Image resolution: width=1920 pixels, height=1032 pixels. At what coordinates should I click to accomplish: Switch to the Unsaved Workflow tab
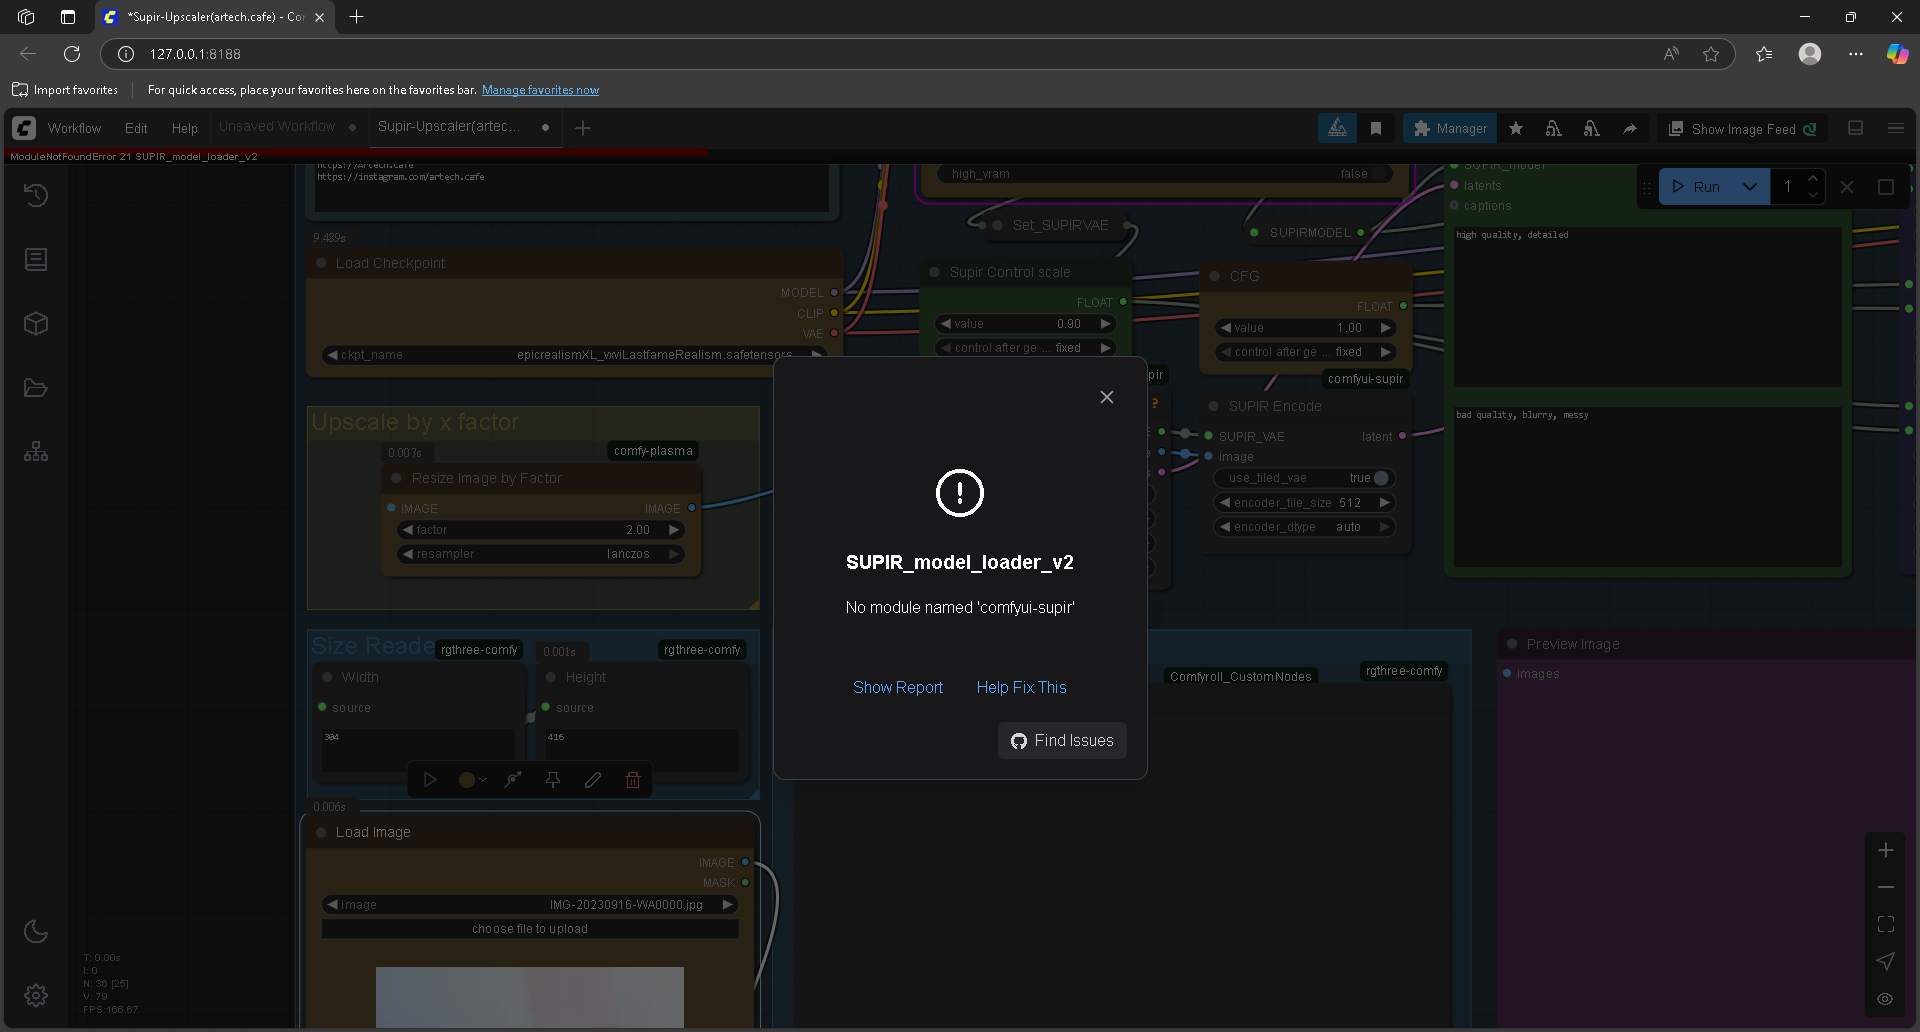tap(277, 127)
